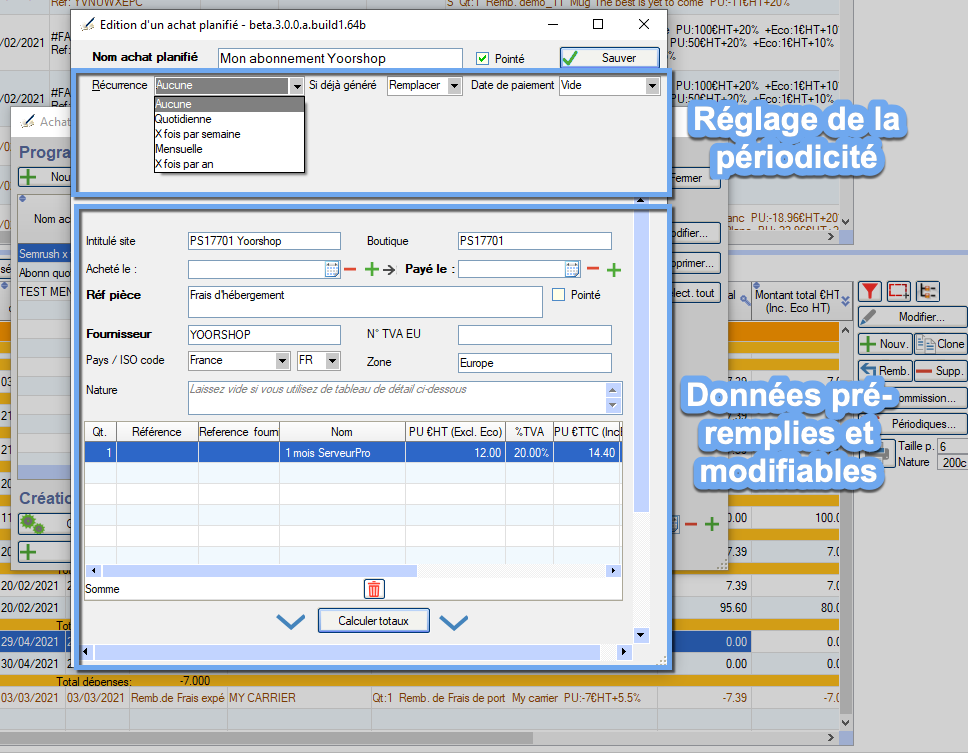Click the Zone field Europe
The width and height of the screenshot is (968, 753).
pyautogui.click(x=535, y=363)
